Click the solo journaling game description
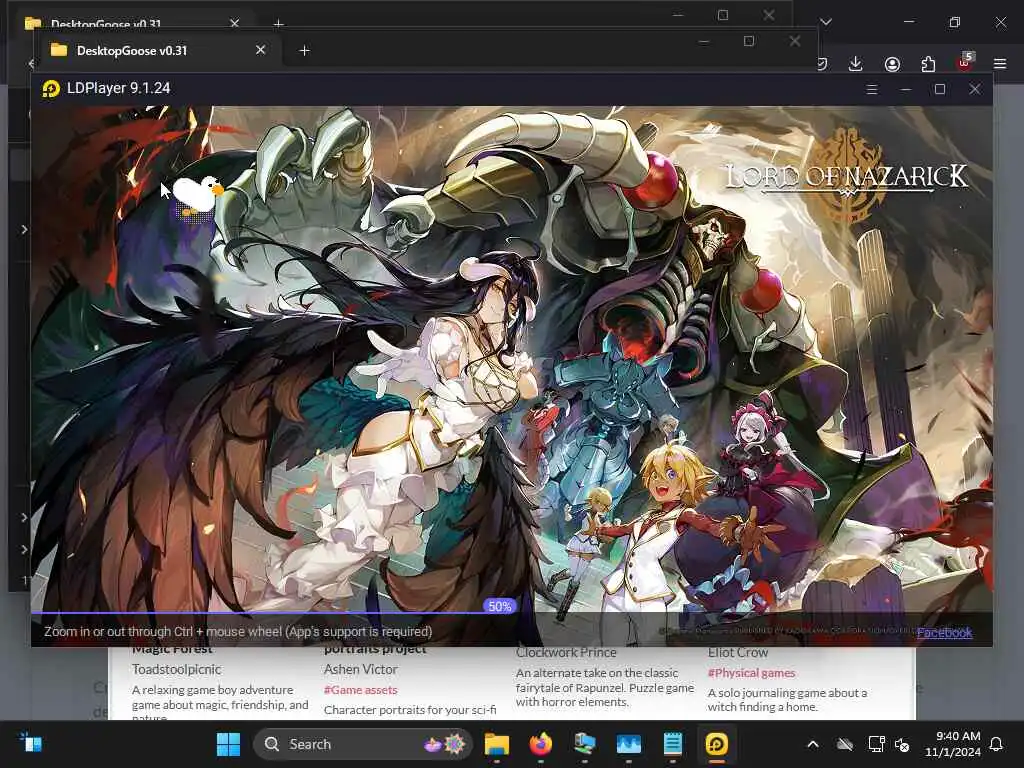Viewport: 1024px width, 768px height. point(788,699)
